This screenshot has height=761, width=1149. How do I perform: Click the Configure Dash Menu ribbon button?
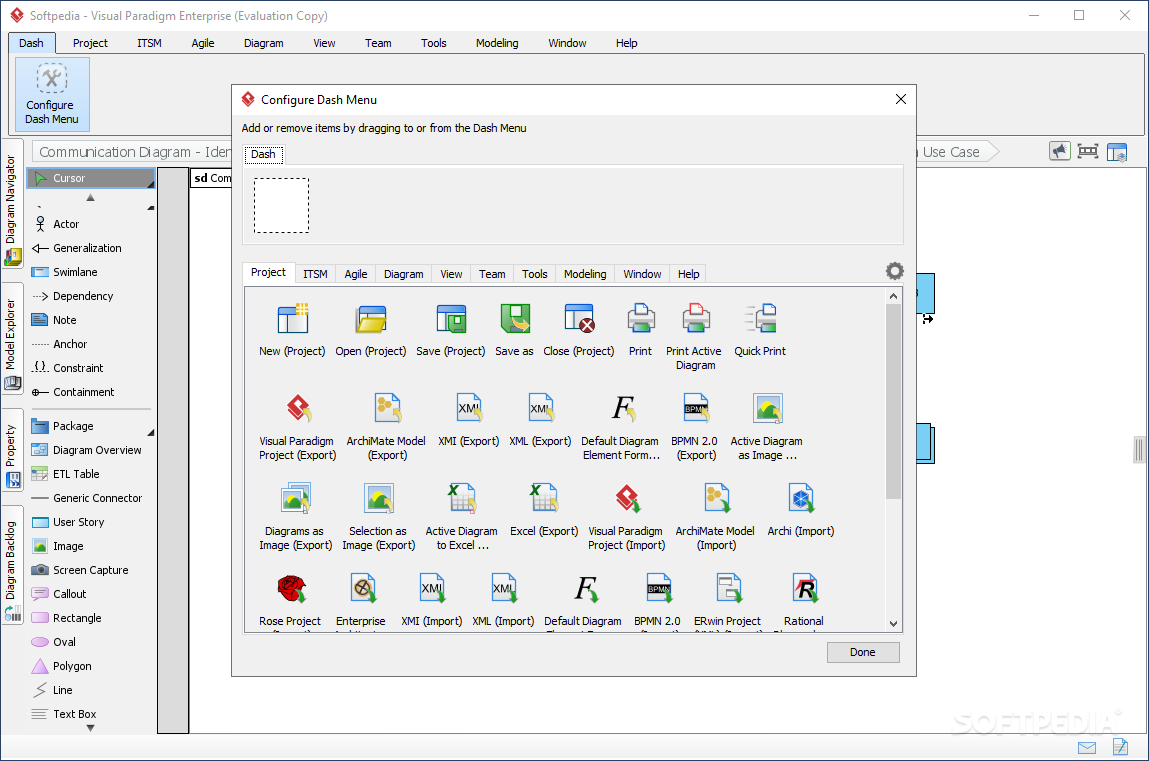[52, 94]
